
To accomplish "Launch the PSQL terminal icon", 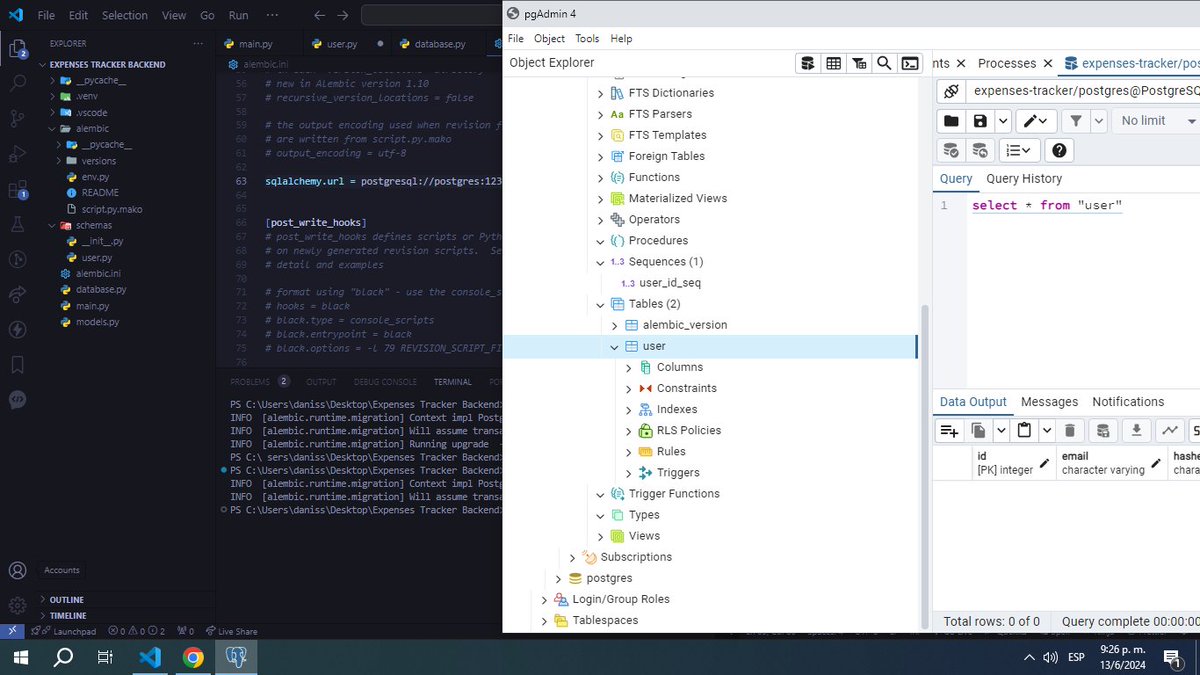I will point(909,62).
